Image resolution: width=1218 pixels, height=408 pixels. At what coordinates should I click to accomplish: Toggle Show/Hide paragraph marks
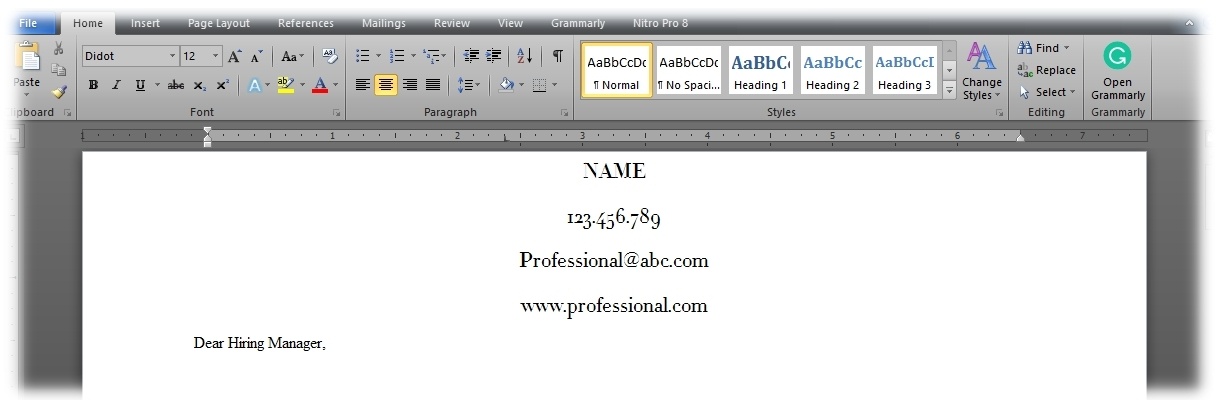point(557,57)
